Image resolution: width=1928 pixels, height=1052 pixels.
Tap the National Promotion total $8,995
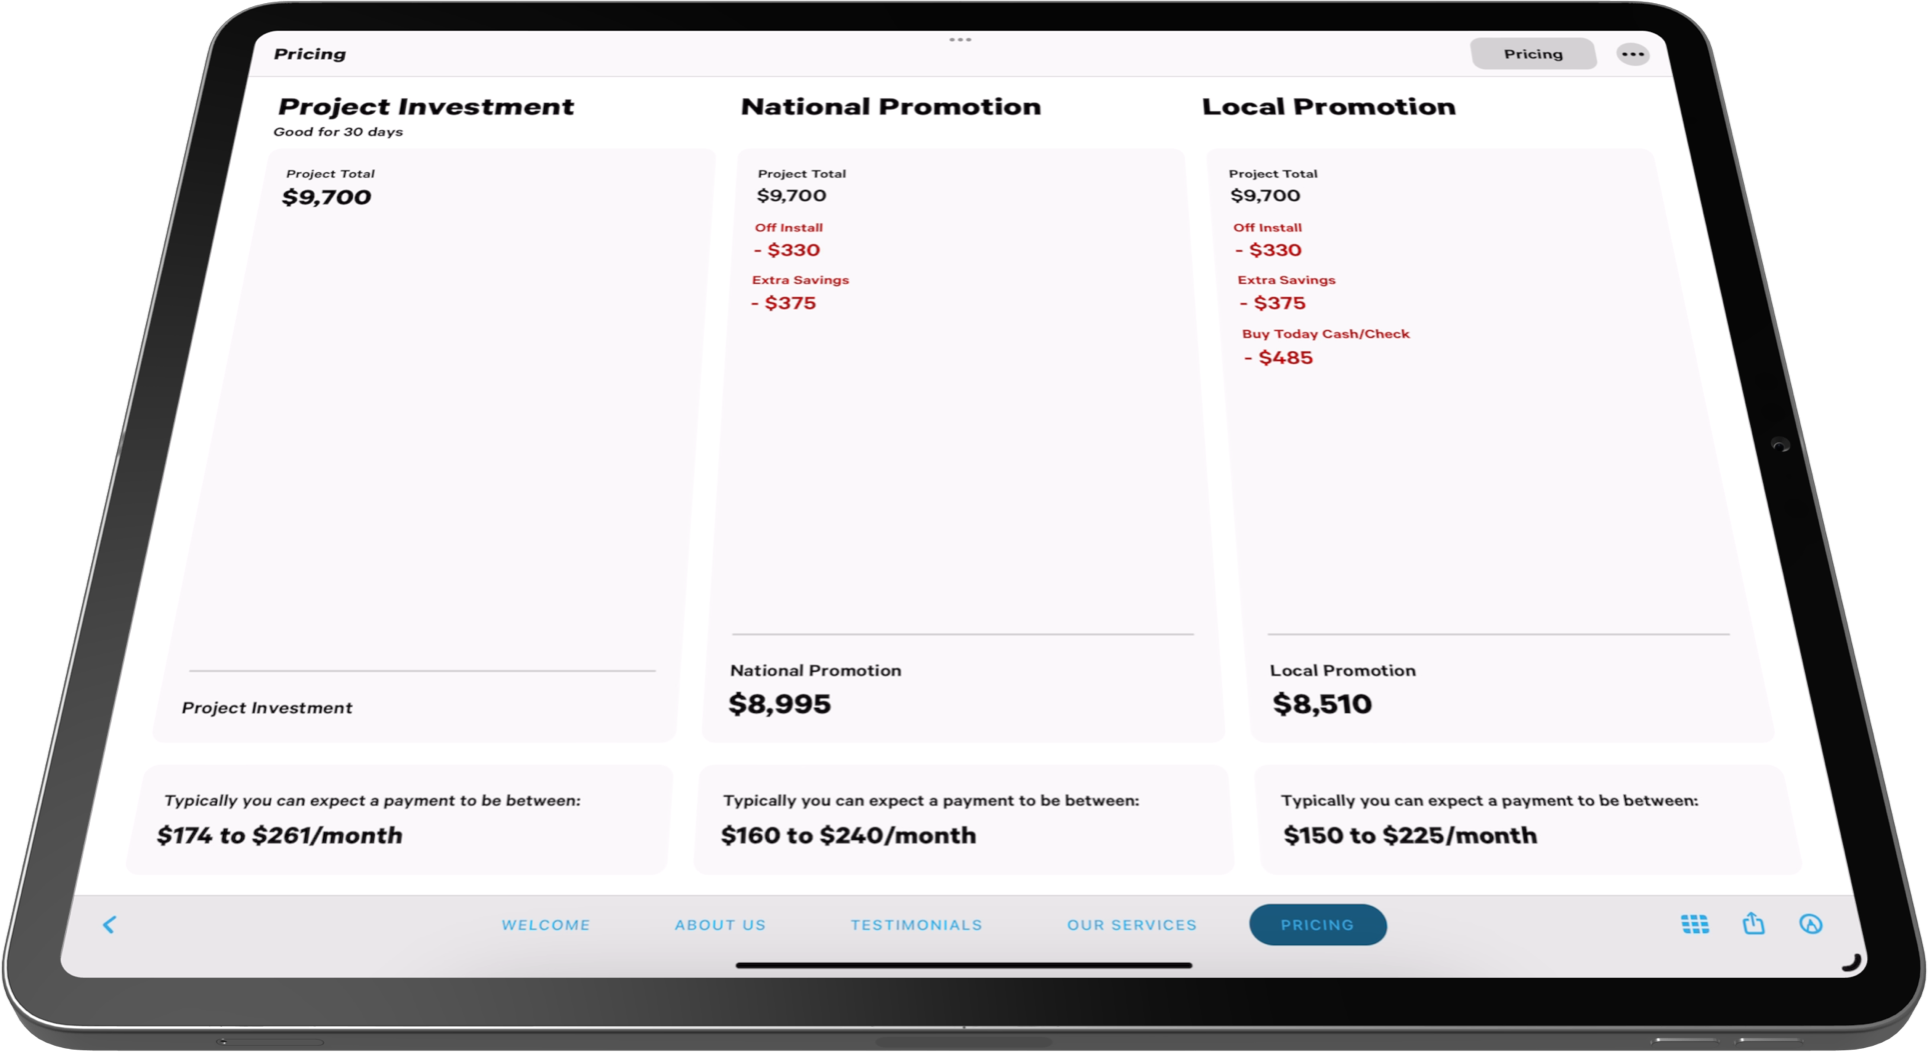781,704
